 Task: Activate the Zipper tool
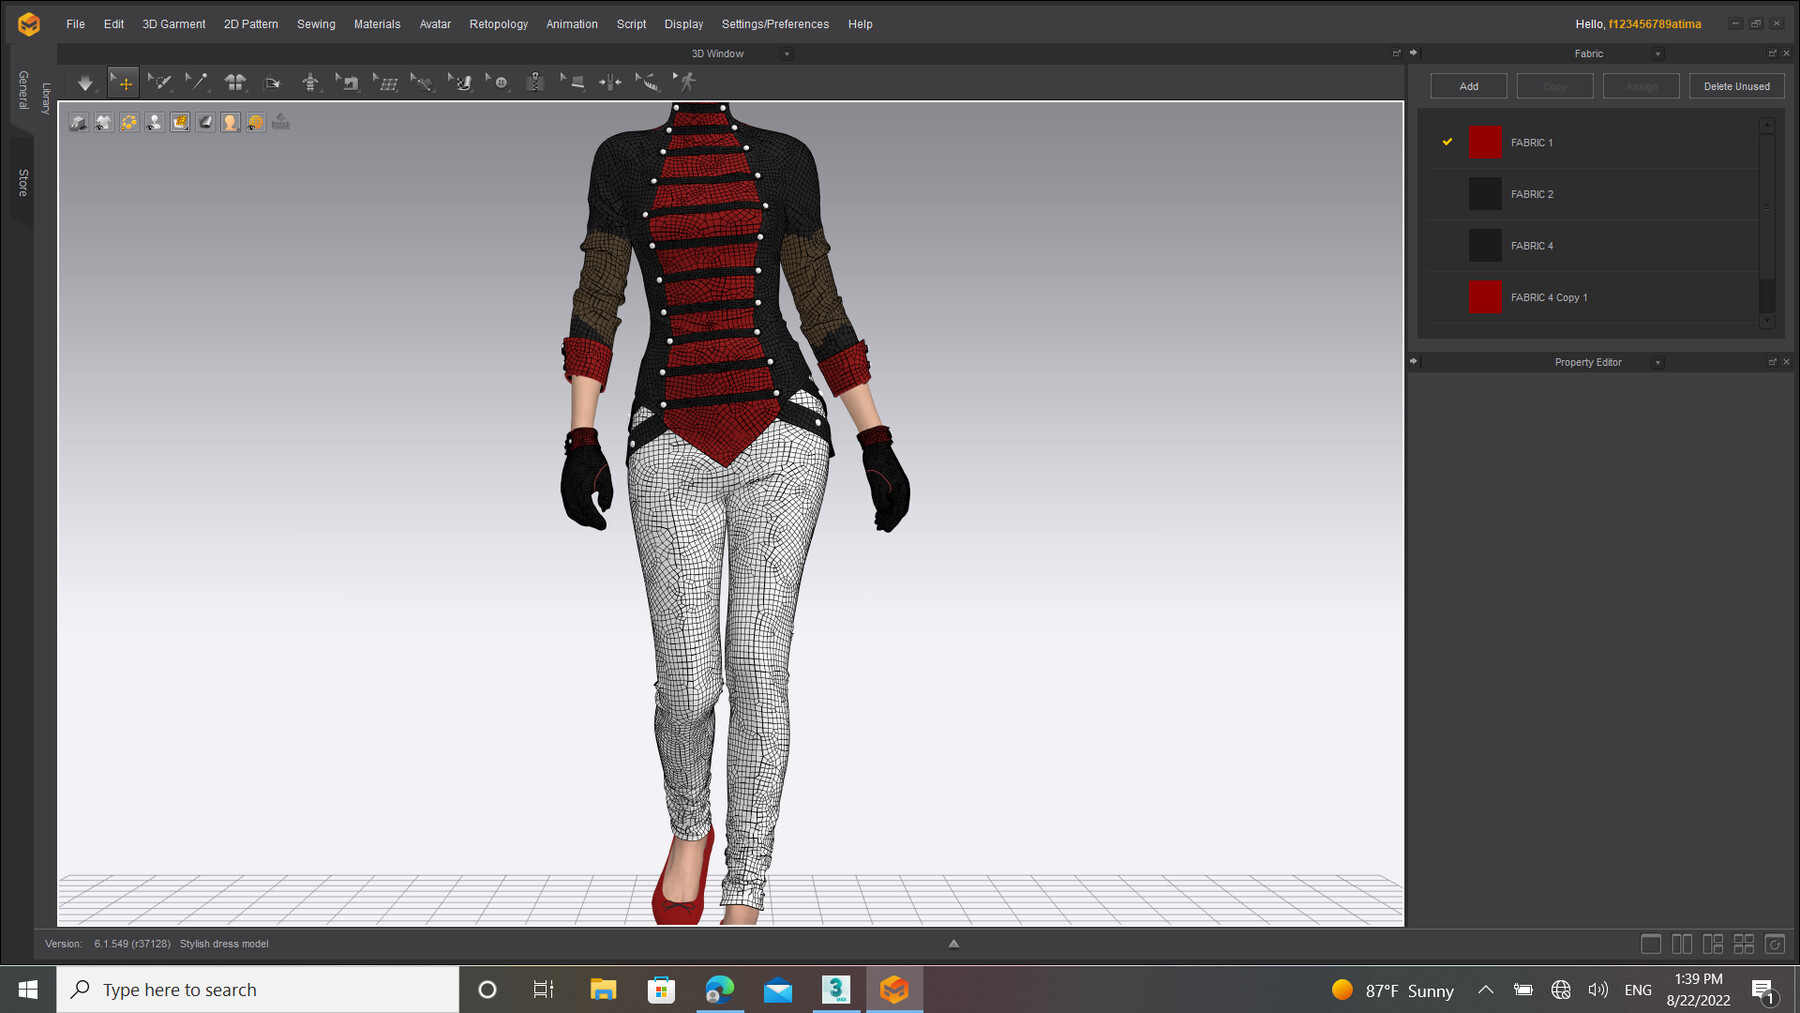(x=535, y=82)
